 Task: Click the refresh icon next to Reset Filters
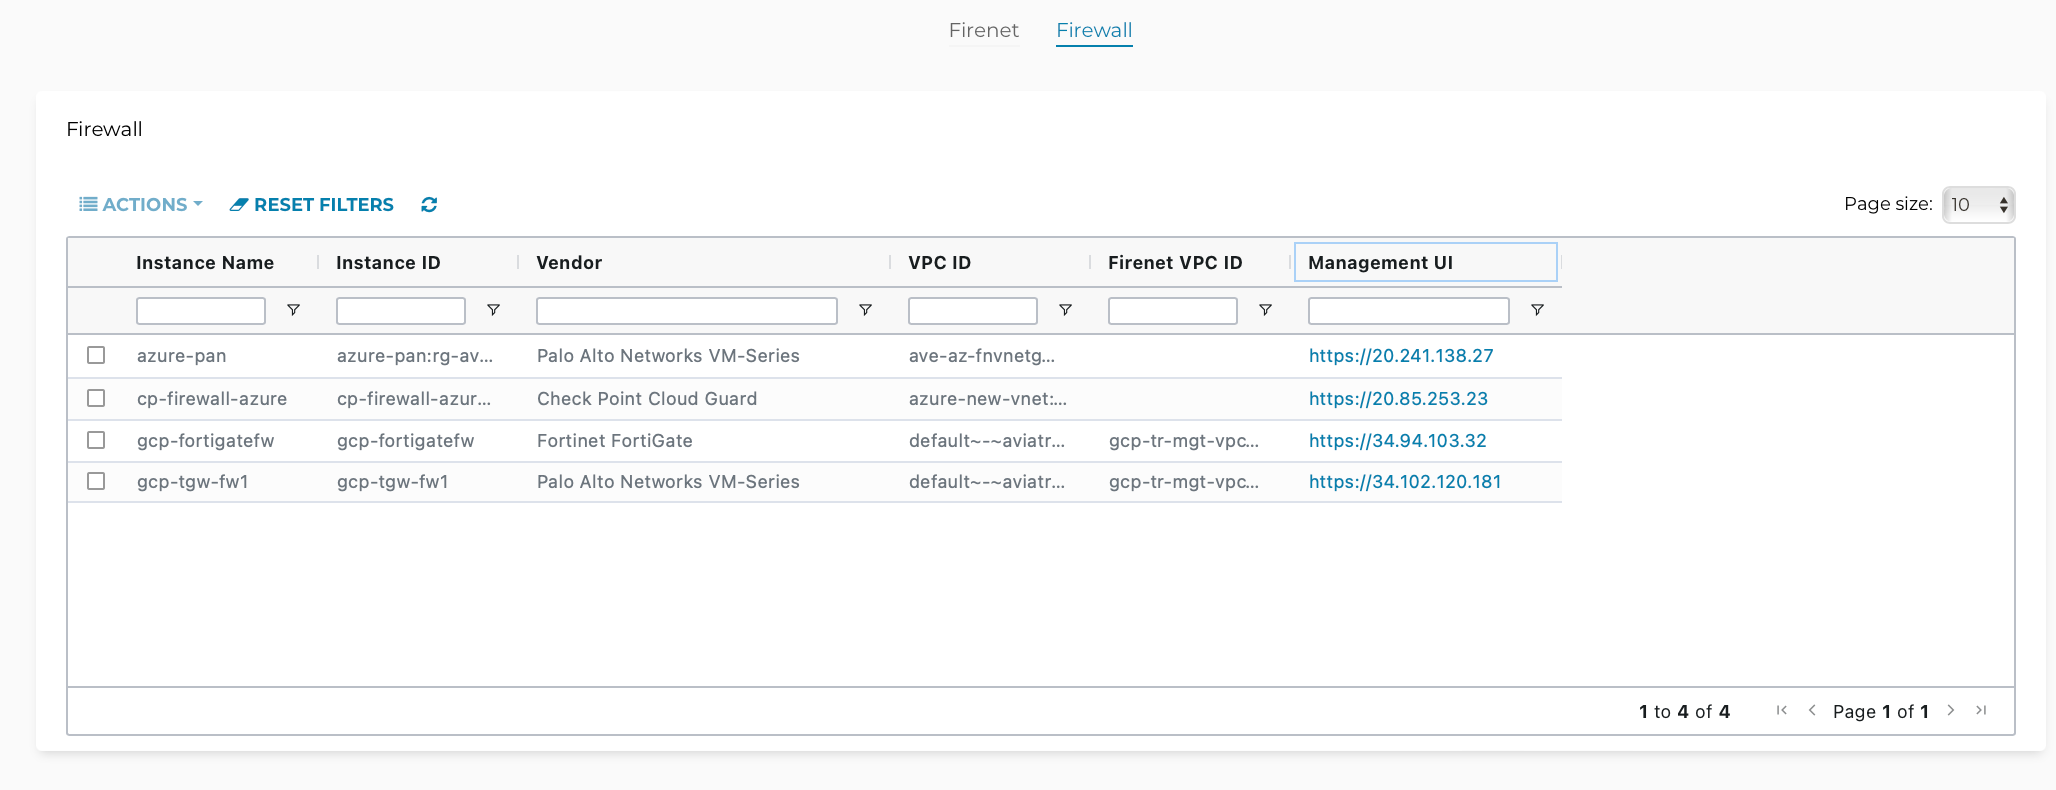click(x=429, y=204)
